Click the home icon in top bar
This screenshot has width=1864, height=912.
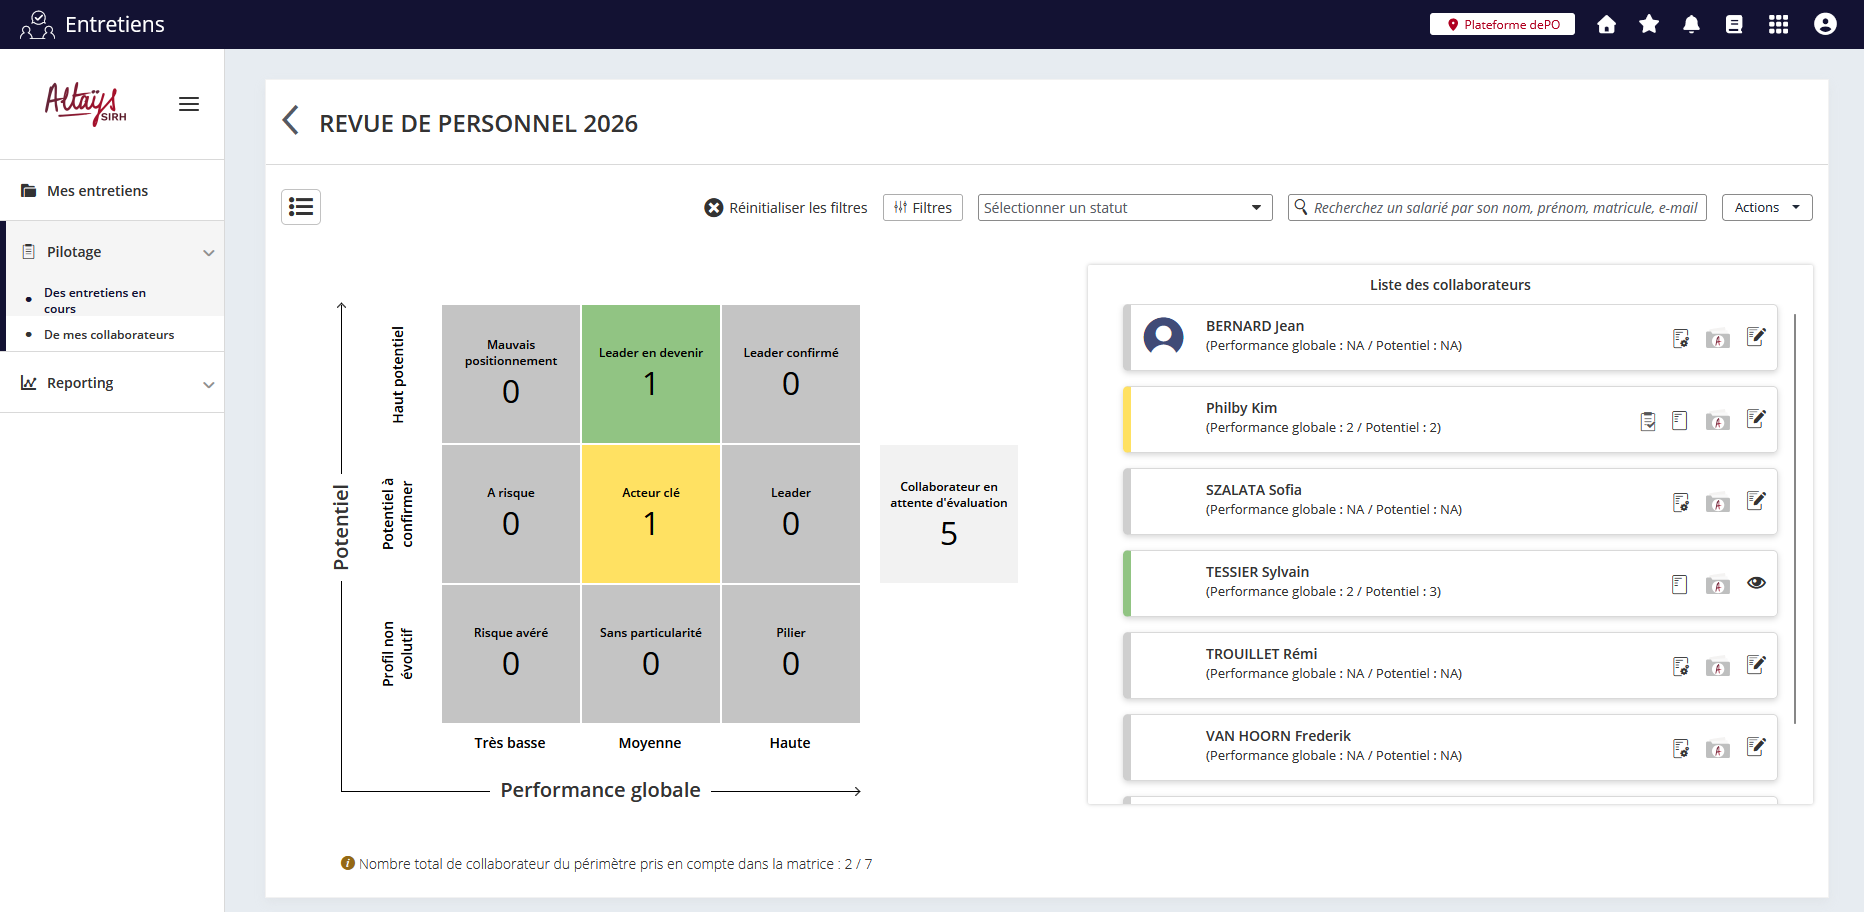click(x=1606, y=24)
